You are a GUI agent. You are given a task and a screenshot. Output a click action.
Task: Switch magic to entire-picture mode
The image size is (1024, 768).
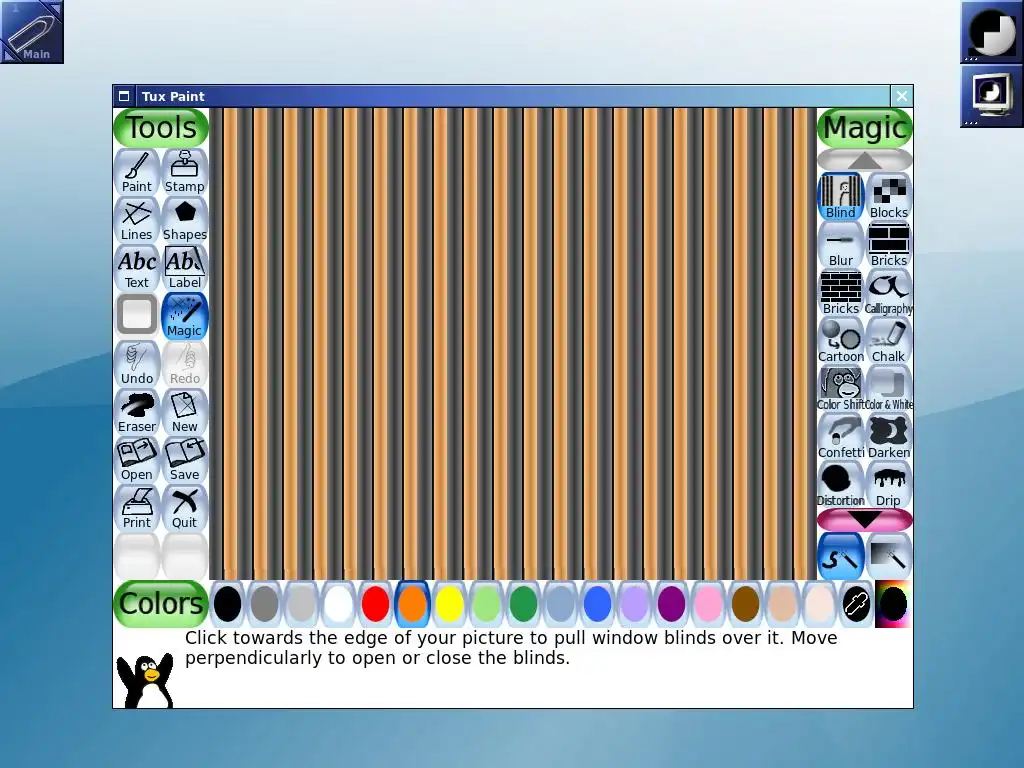(x=888, y=556)
